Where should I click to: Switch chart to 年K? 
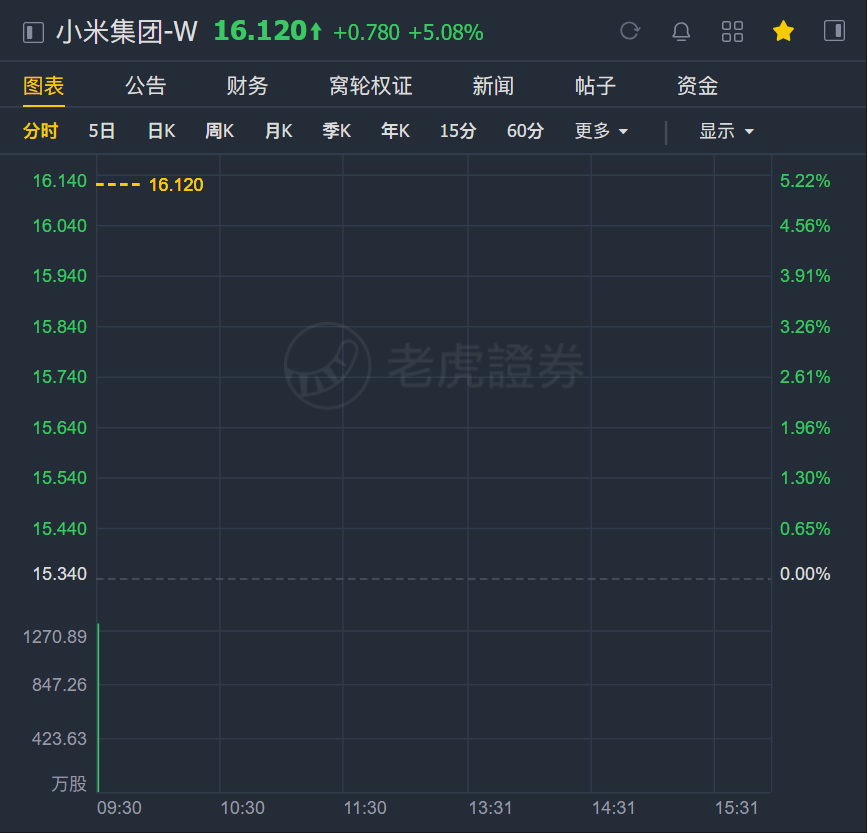tap(395, 131)
